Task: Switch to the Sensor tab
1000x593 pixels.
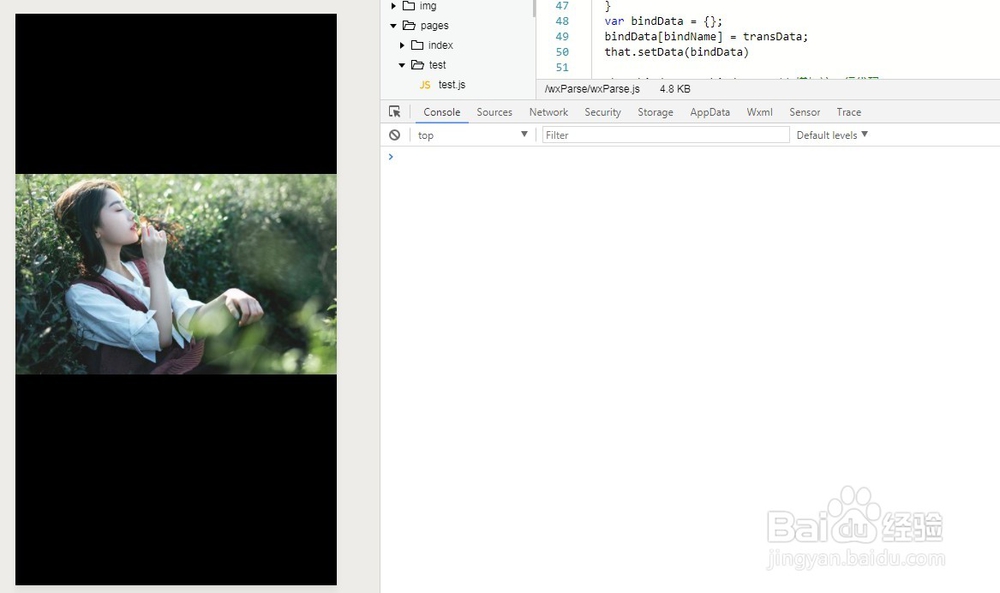Action: tap(804, 112)
